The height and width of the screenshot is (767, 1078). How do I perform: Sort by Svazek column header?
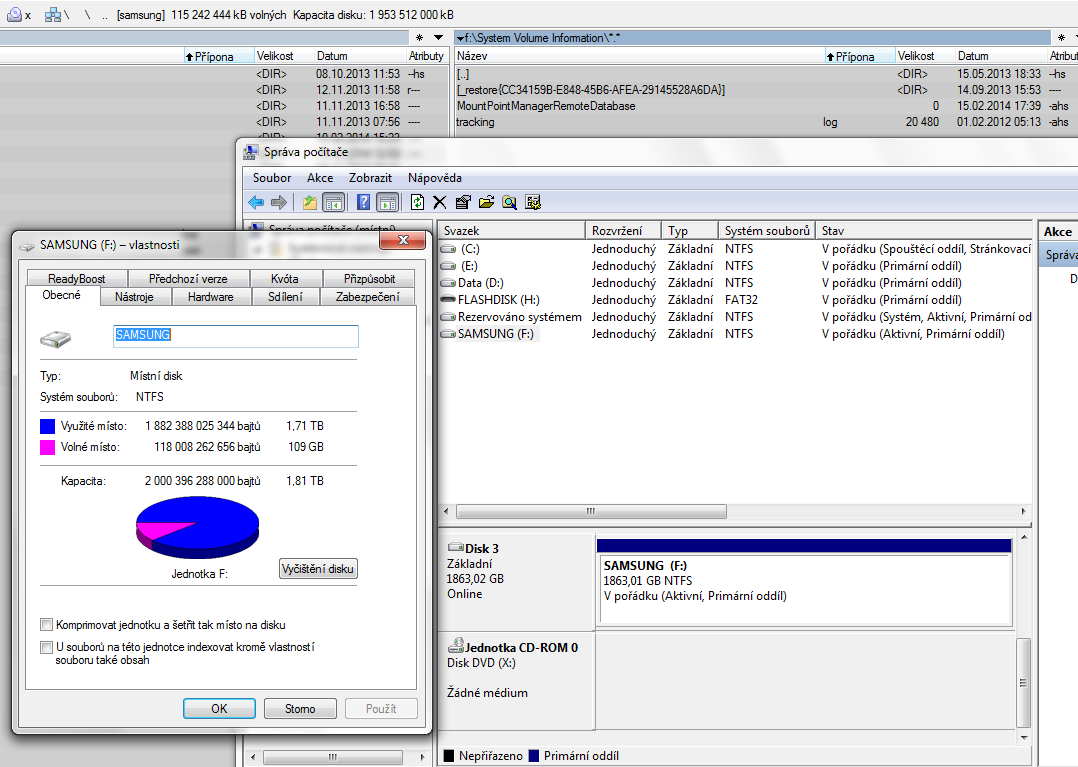(x=512, y=231)
